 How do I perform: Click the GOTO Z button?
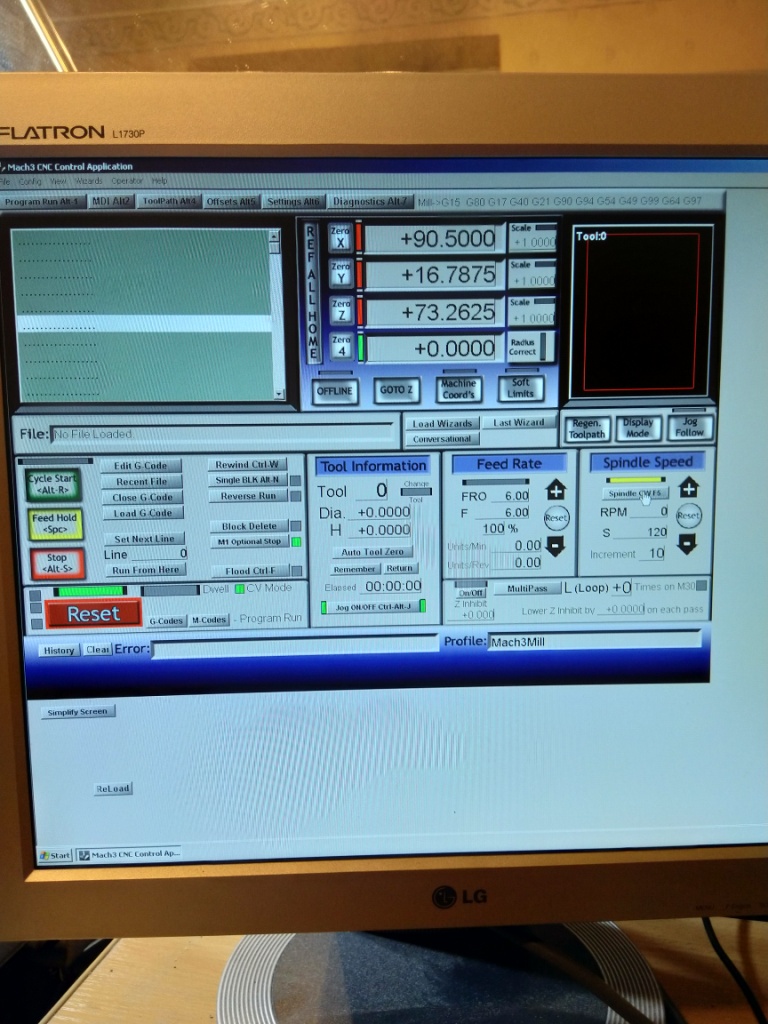396,390
